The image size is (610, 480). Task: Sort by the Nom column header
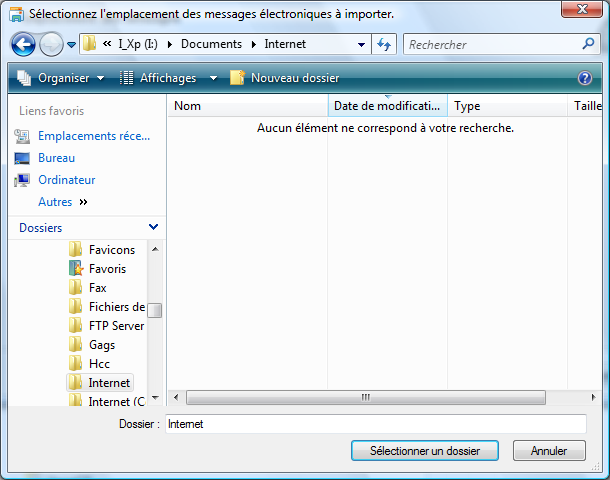(x=248, y=106)
